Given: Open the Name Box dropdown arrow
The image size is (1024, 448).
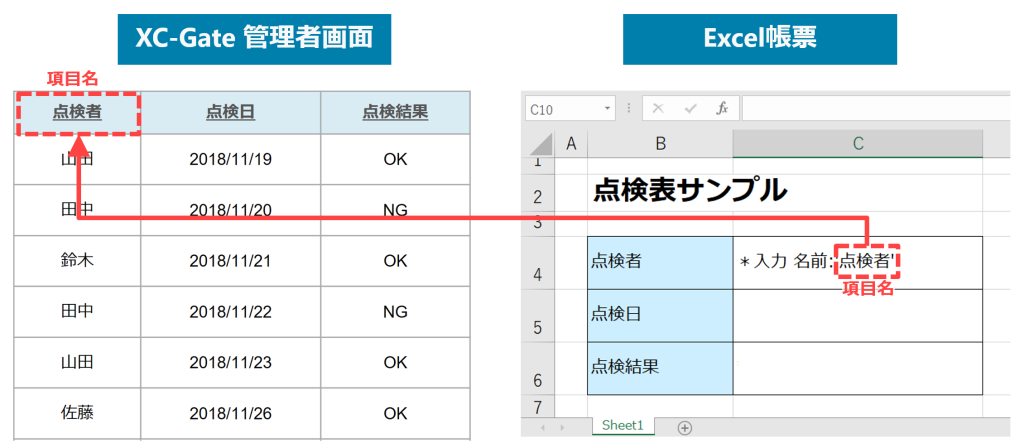Looking at the screenshot, I should click(x=608, y=108).
